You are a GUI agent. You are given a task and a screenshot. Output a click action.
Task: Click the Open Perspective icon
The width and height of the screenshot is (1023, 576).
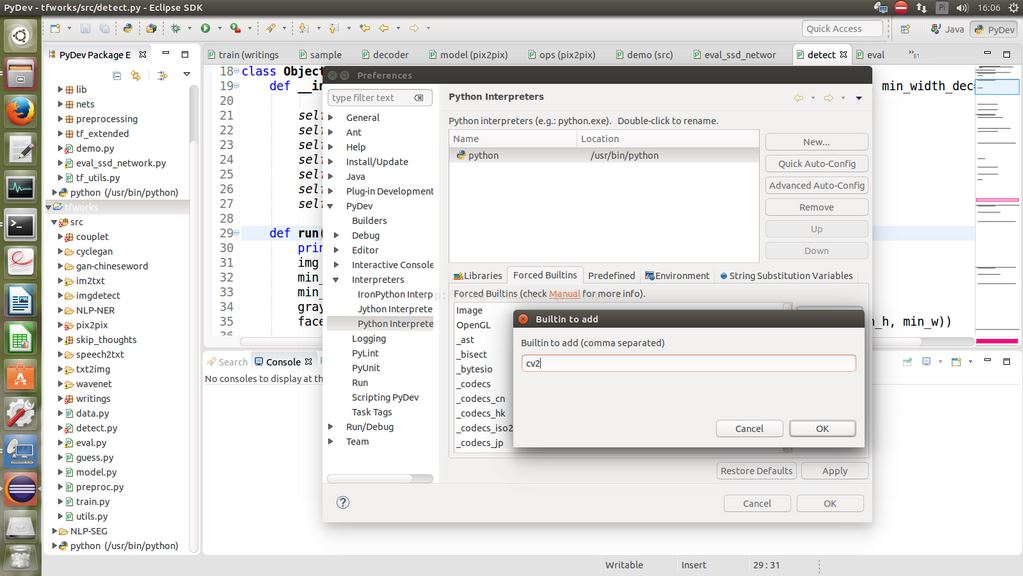tap(906, 29)
